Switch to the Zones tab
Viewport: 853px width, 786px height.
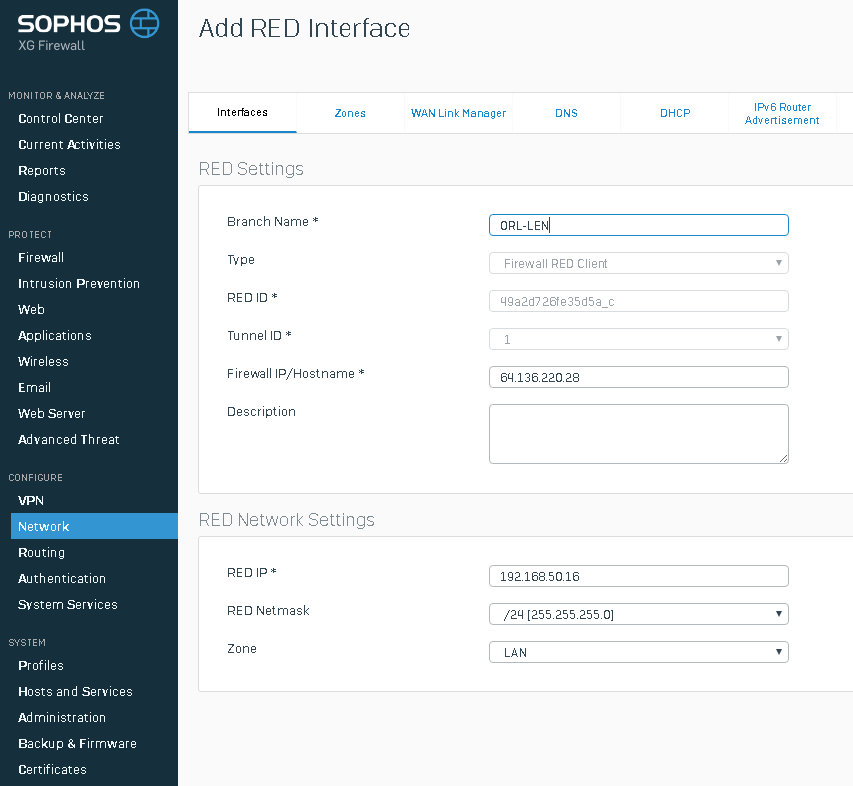(350, 113)
